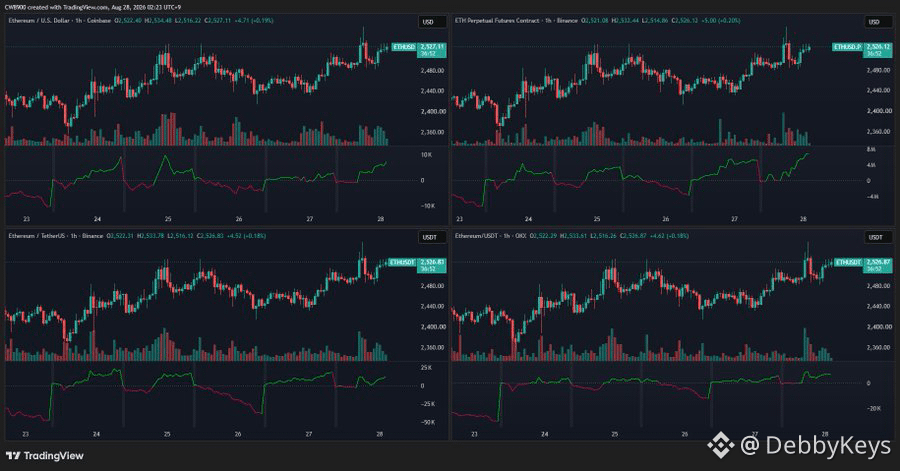The height and width of the screenshot is (471, 900).
Task: Select the ETH Perpetual Futures Contract title
Action: [517, 21]
